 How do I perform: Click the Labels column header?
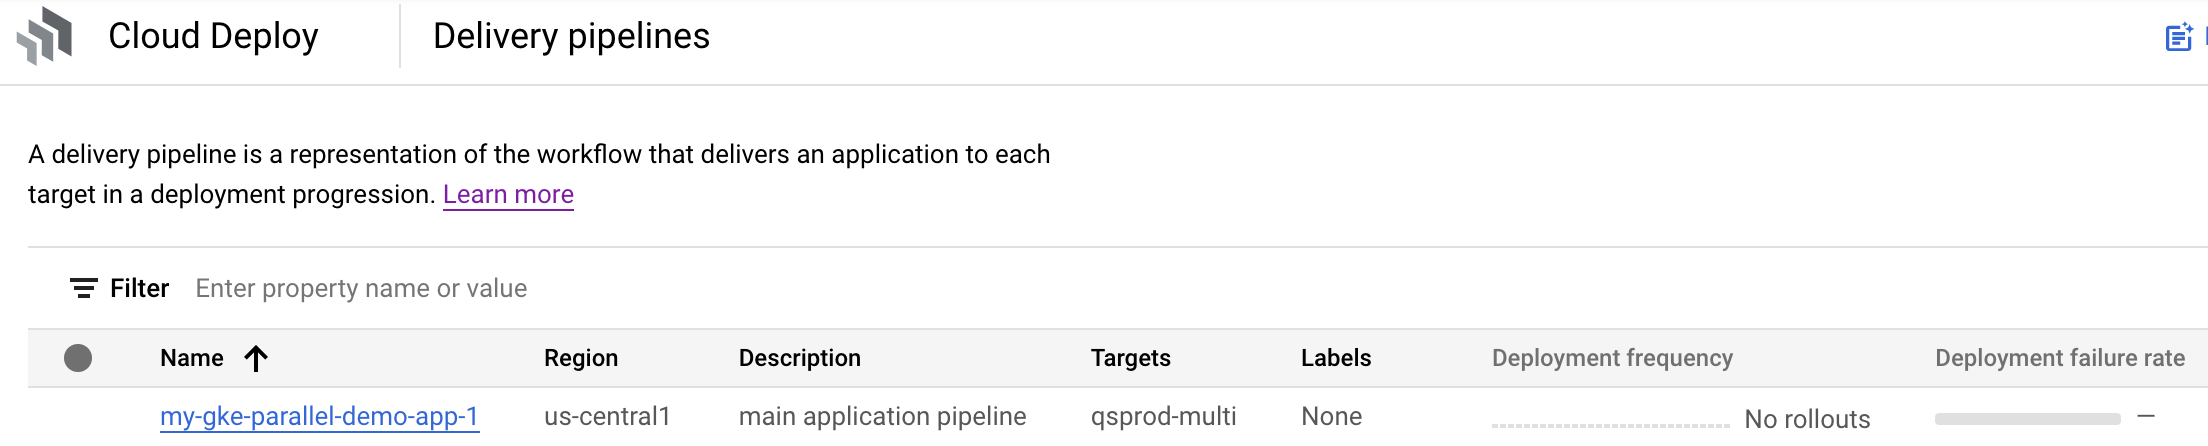(x=1335, y=358)
